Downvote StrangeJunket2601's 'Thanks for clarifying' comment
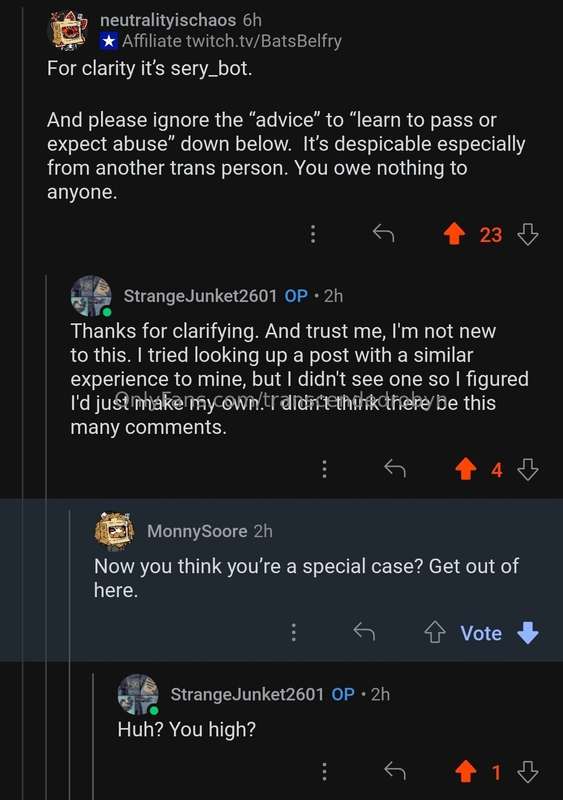 (x=528, y=469)
